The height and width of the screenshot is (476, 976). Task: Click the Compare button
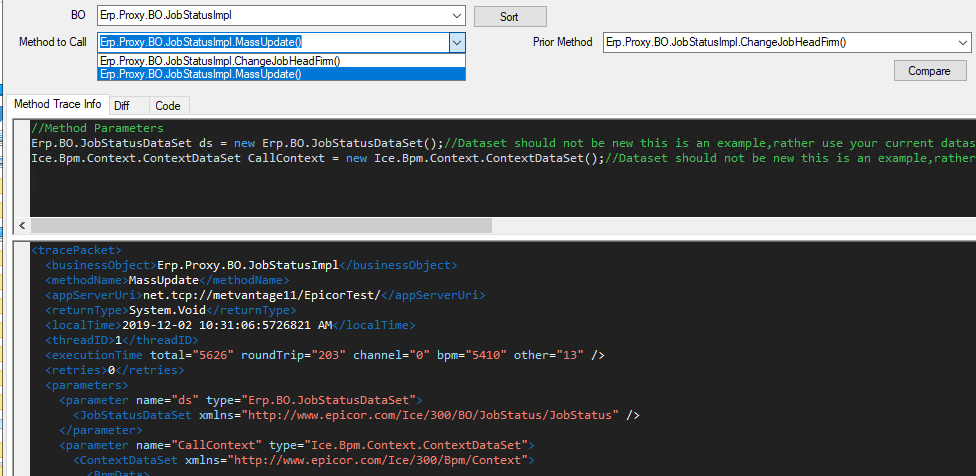coord(930,70)
